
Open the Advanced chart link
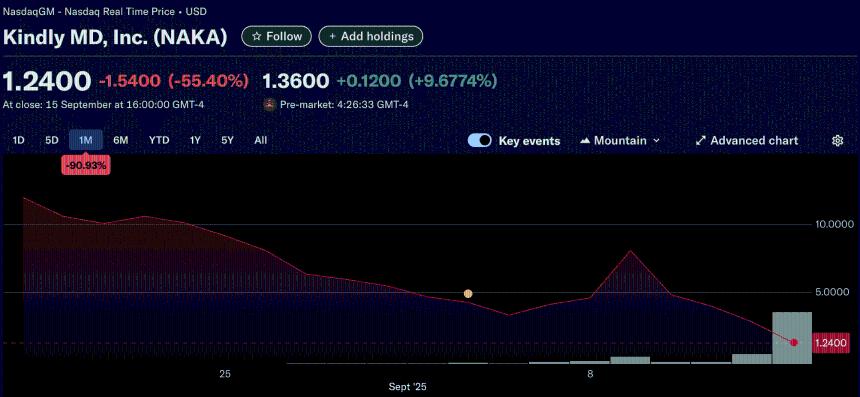coord(746,141)
